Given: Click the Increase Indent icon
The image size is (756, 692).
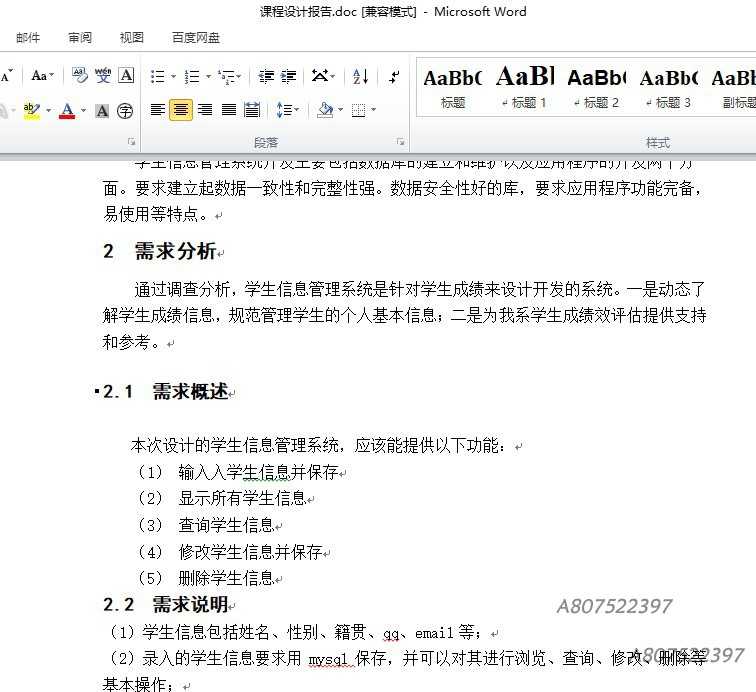Looking at the screenshot, I should pyautogui.click(x=289, y=76).
